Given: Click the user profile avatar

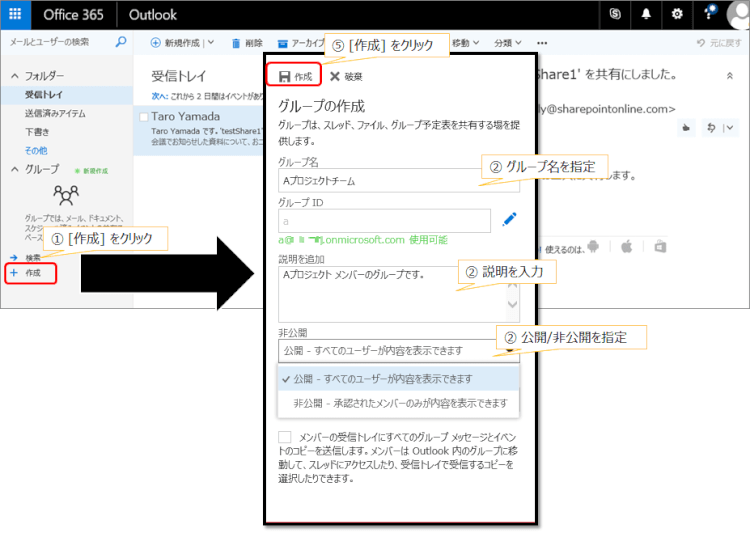Looking at the screenshot, I should 738,14.
